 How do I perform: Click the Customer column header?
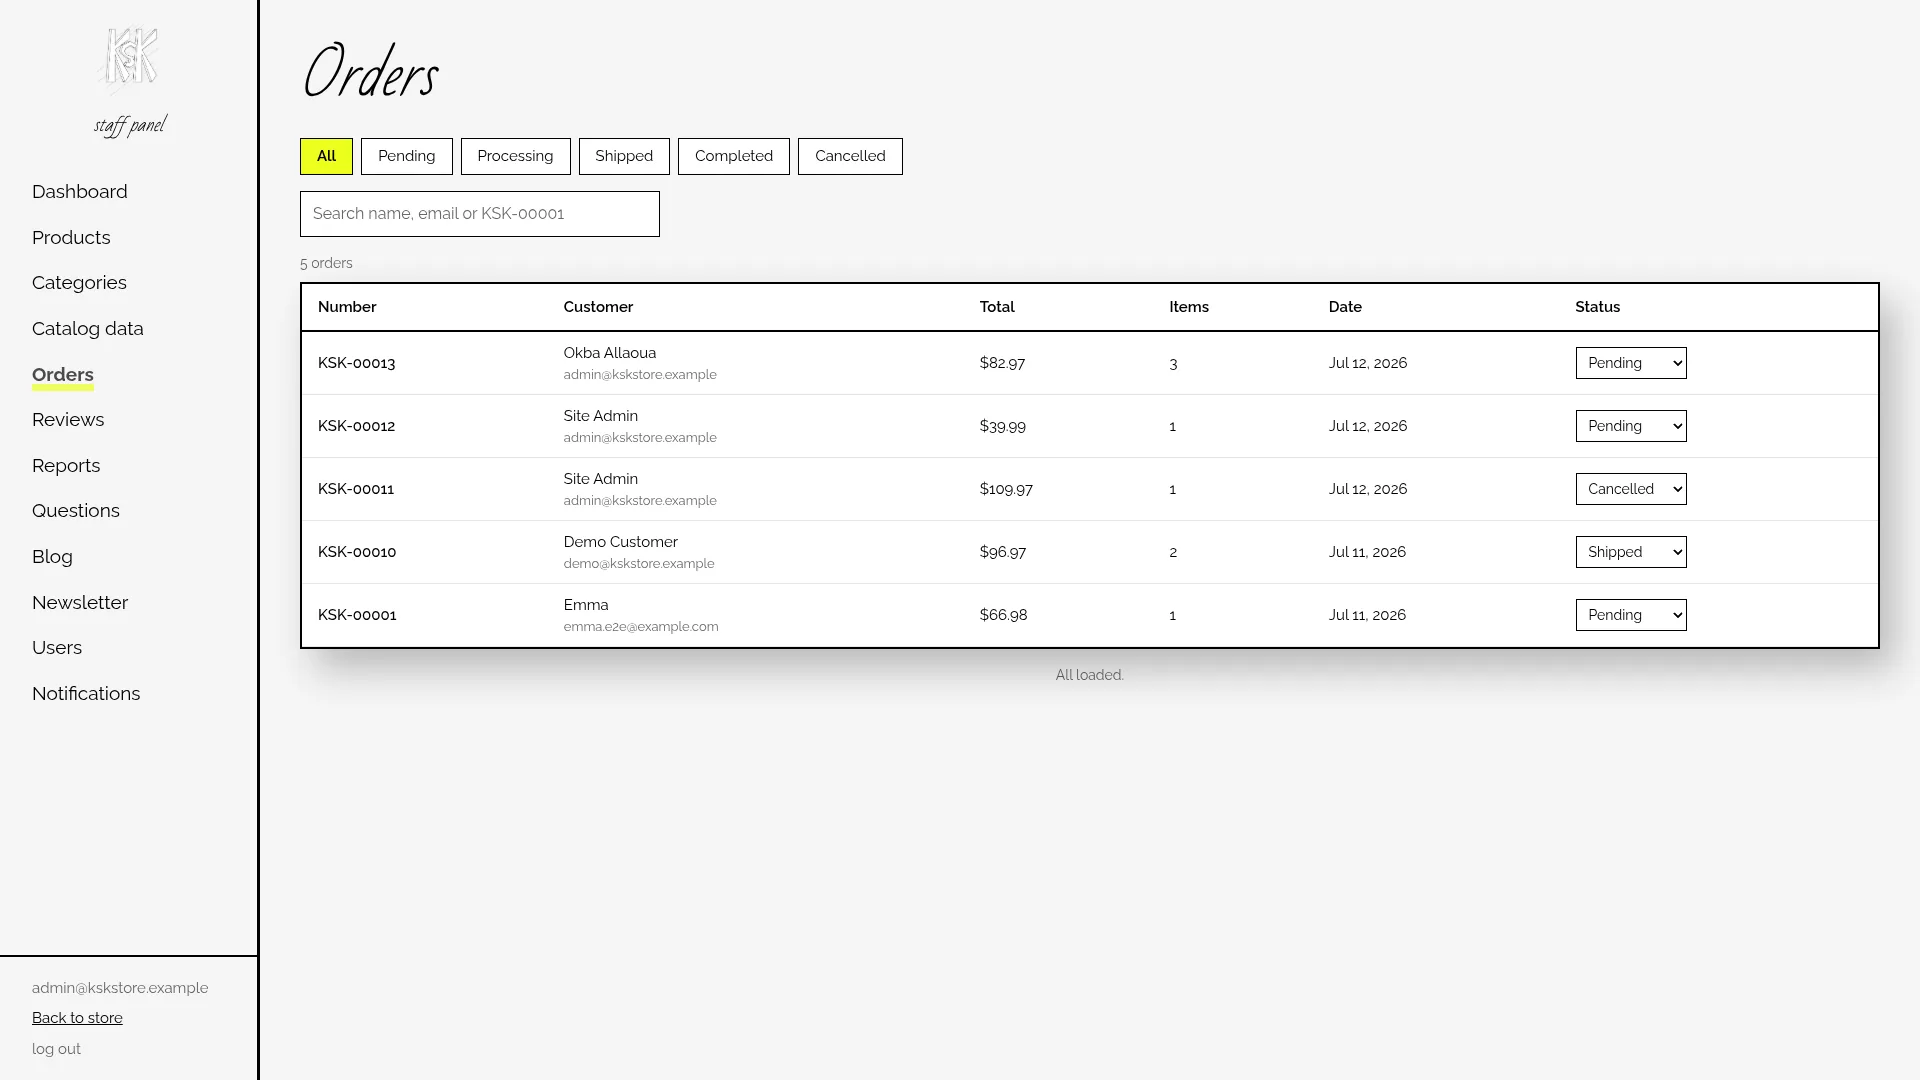(x=598, y=307)
